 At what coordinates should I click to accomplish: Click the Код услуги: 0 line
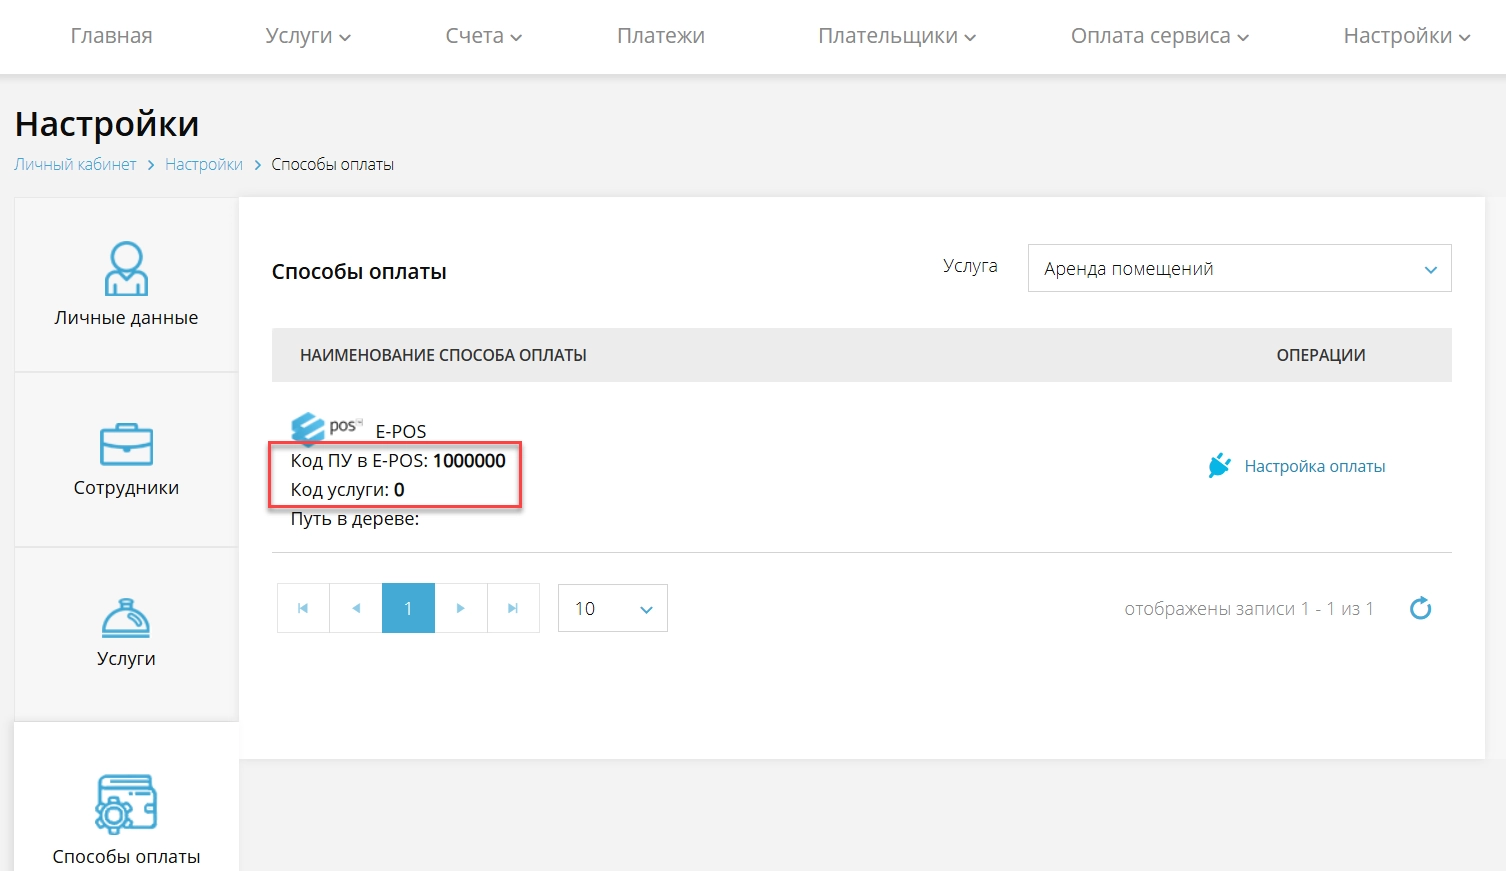[347, 489]
